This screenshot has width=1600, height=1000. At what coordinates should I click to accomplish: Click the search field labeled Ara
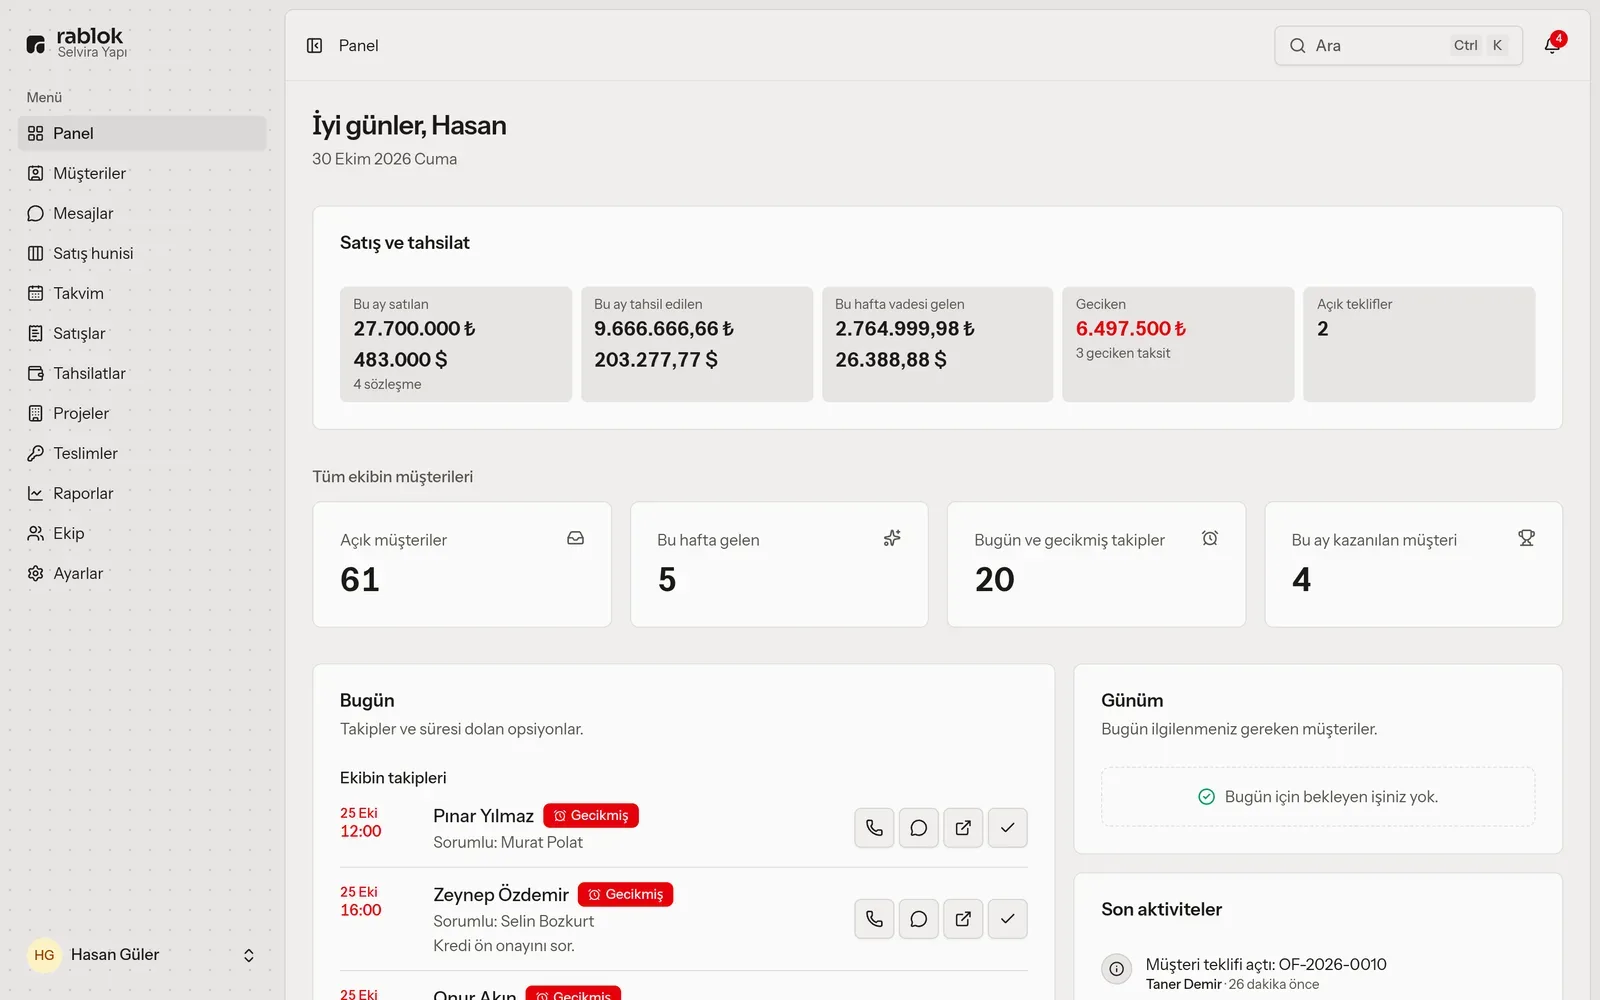click(x=1398, y=46)
